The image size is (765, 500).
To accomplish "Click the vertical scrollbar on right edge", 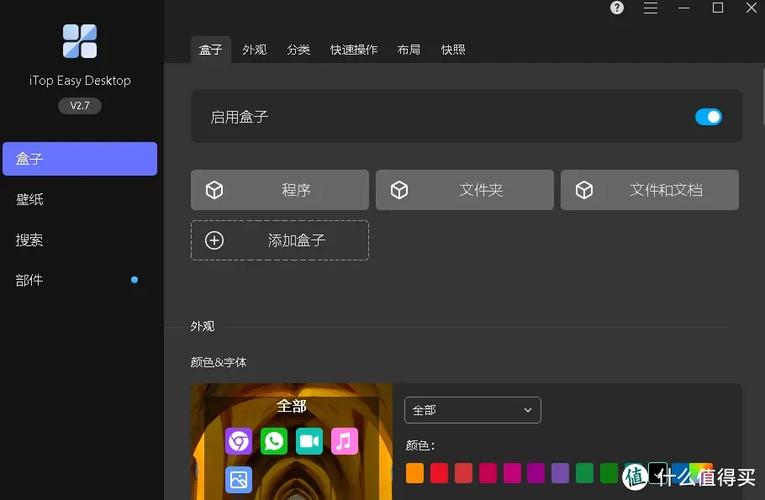I will (763, 97).
